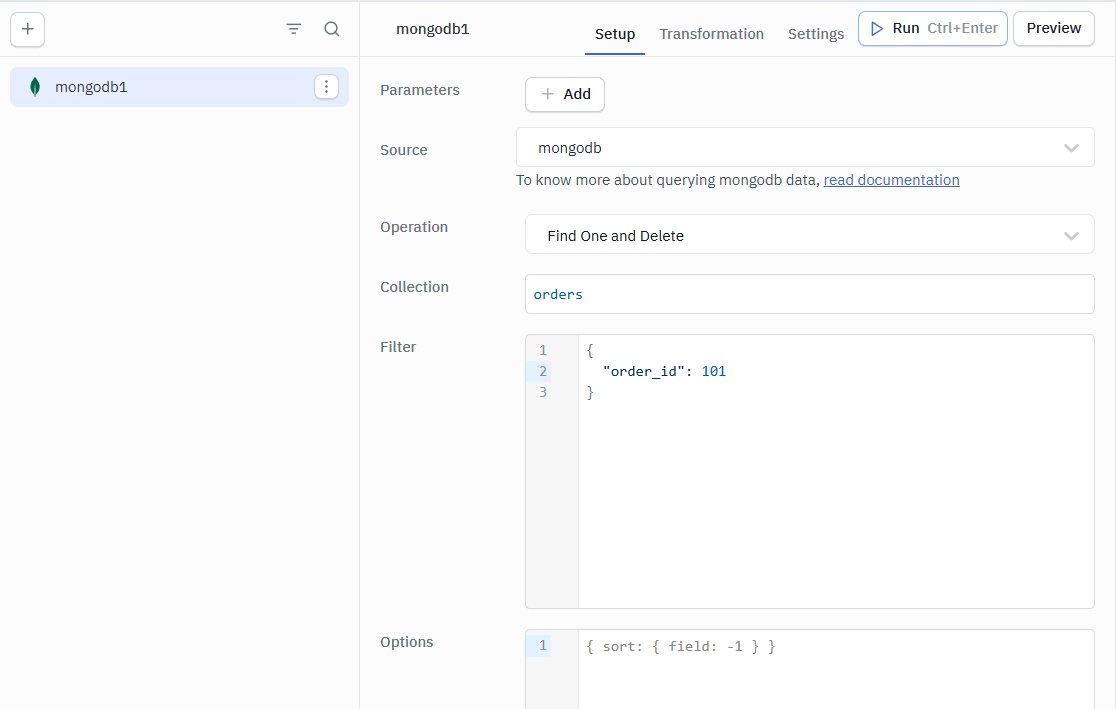Click the Collection input field

(x=809, y=295)
